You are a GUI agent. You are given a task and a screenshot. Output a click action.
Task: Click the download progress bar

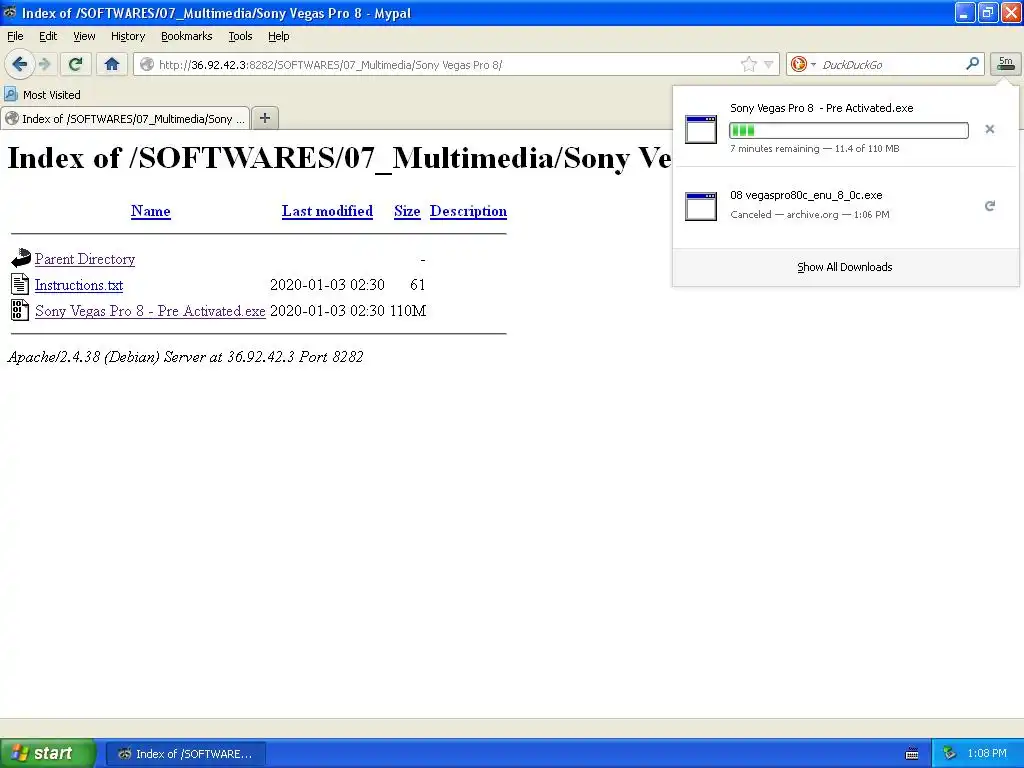(848, 131)
